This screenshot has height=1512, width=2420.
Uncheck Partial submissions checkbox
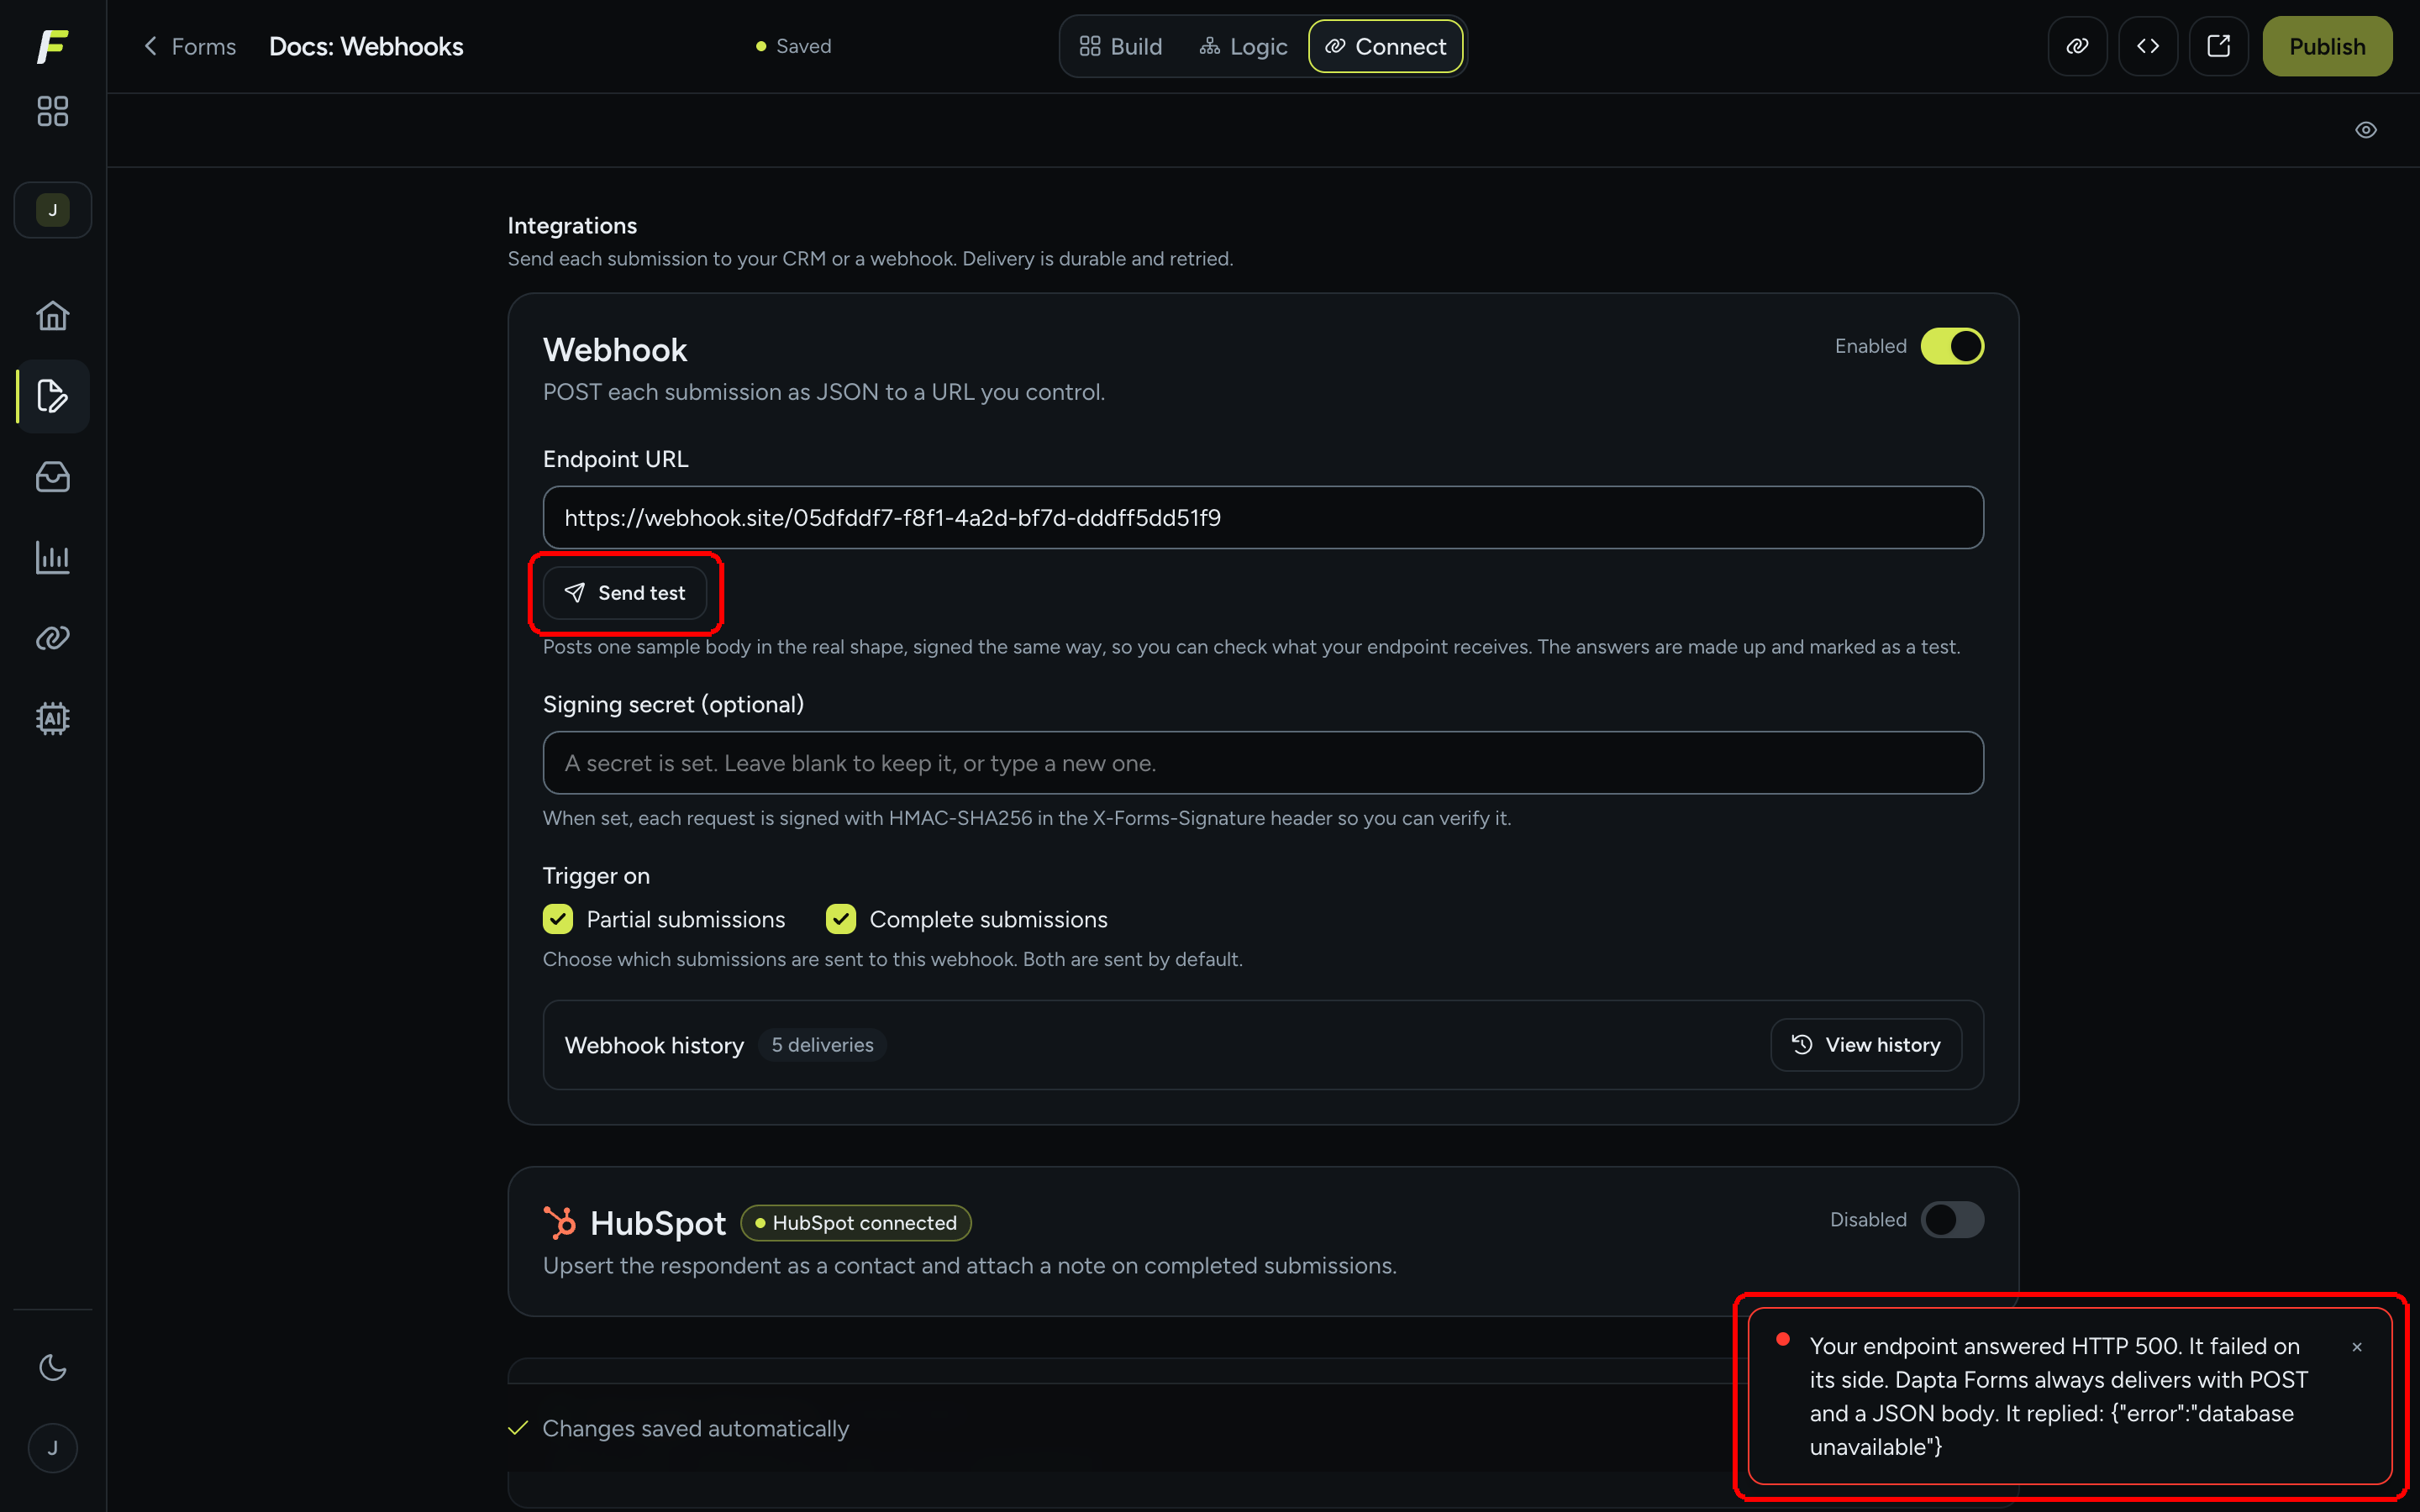pyautogui.click(x=558, y=919)
